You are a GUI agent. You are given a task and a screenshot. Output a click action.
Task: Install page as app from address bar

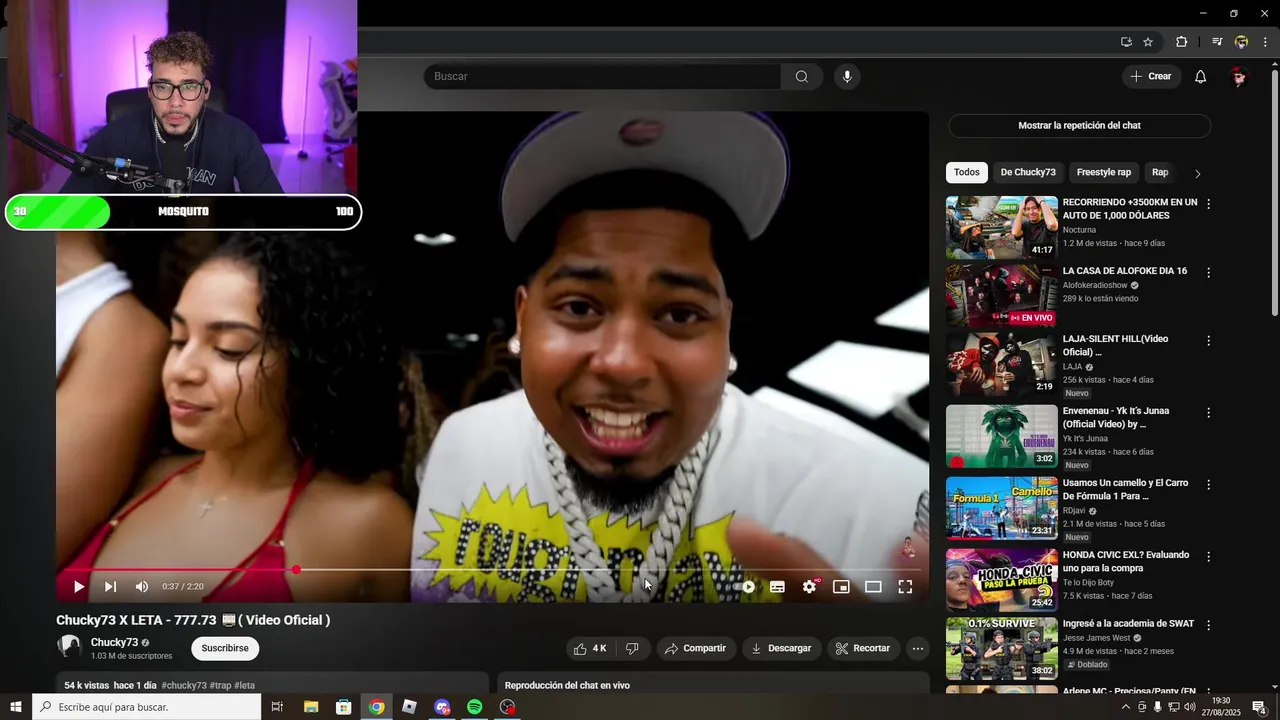[x=1126, y=42]
